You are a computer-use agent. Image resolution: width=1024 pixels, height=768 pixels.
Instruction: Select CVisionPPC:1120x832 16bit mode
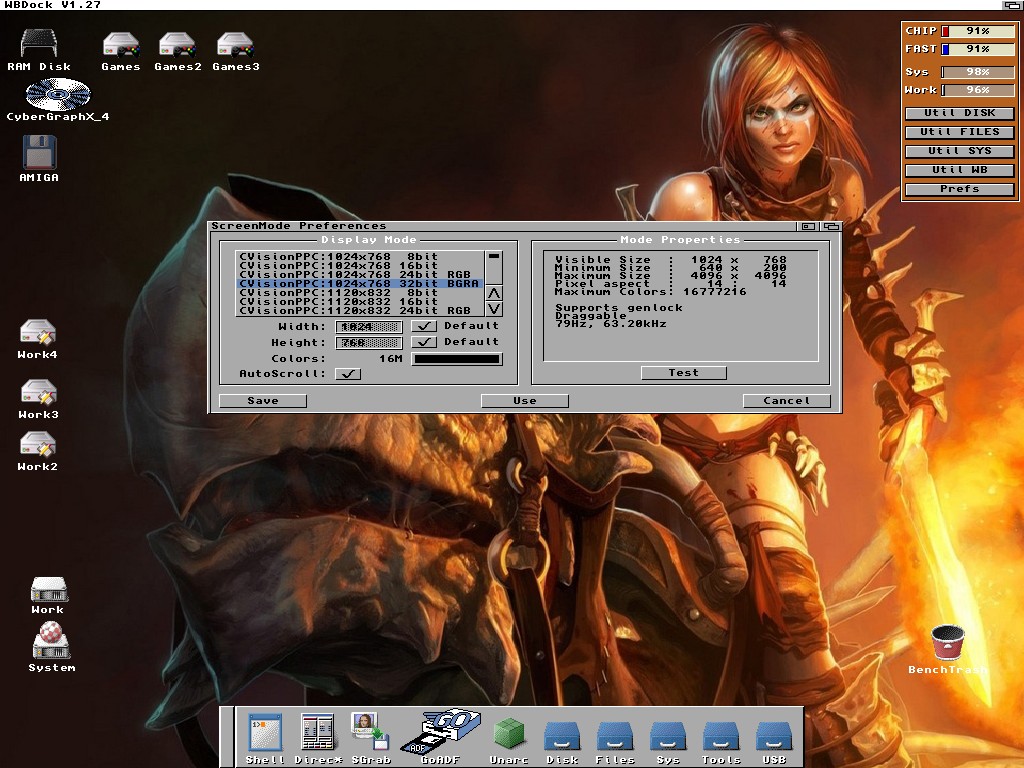(x=360, y=302)
